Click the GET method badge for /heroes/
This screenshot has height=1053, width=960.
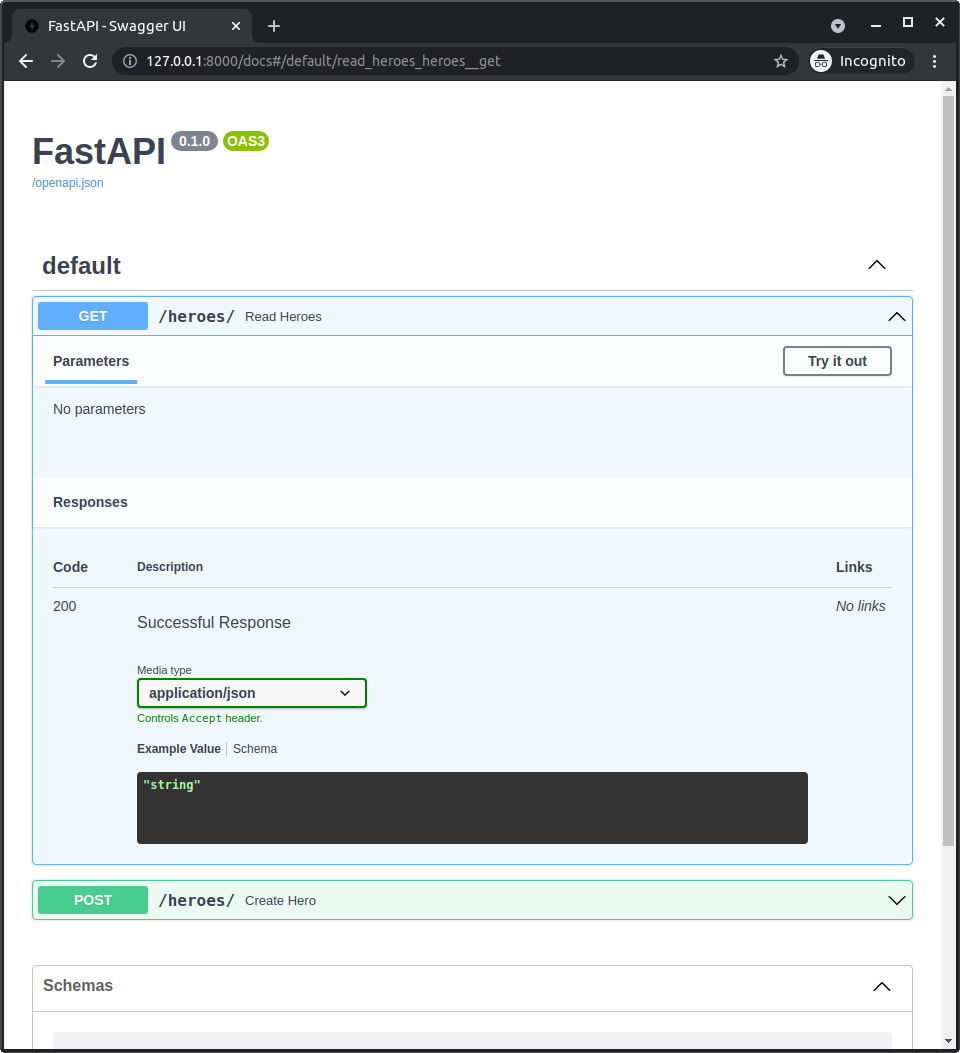coord(92,316)
